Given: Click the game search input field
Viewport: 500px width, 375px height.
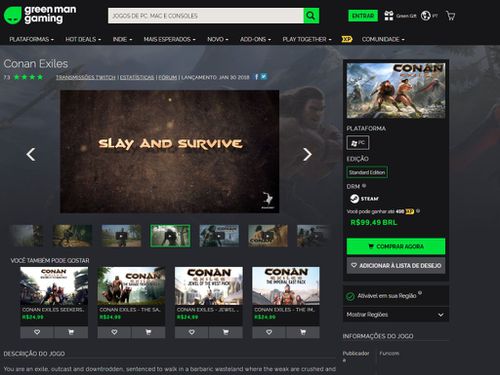Looking at the screenshot, I should point(206,16).
